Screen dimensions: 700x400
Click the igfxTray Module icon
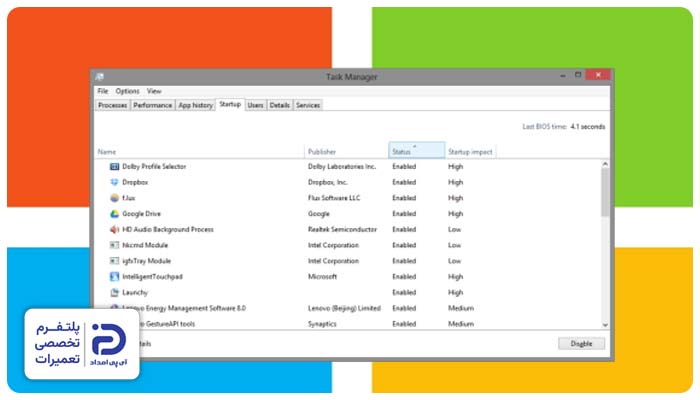tap(114, 261)
